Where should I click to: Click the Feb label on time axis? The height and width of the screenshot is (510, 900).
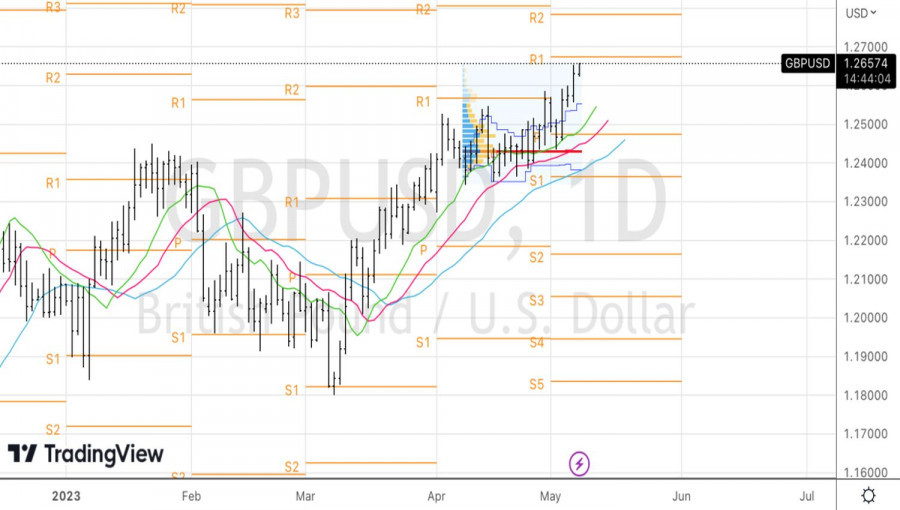[191, 496]
